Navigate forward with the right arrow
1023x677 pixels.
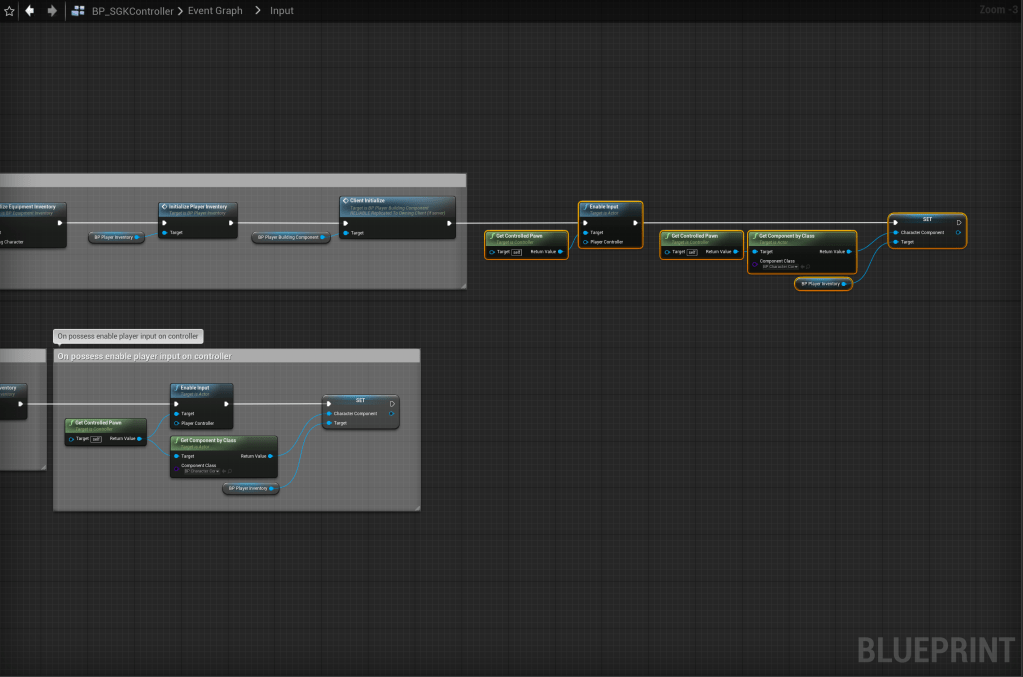point(52,11)
